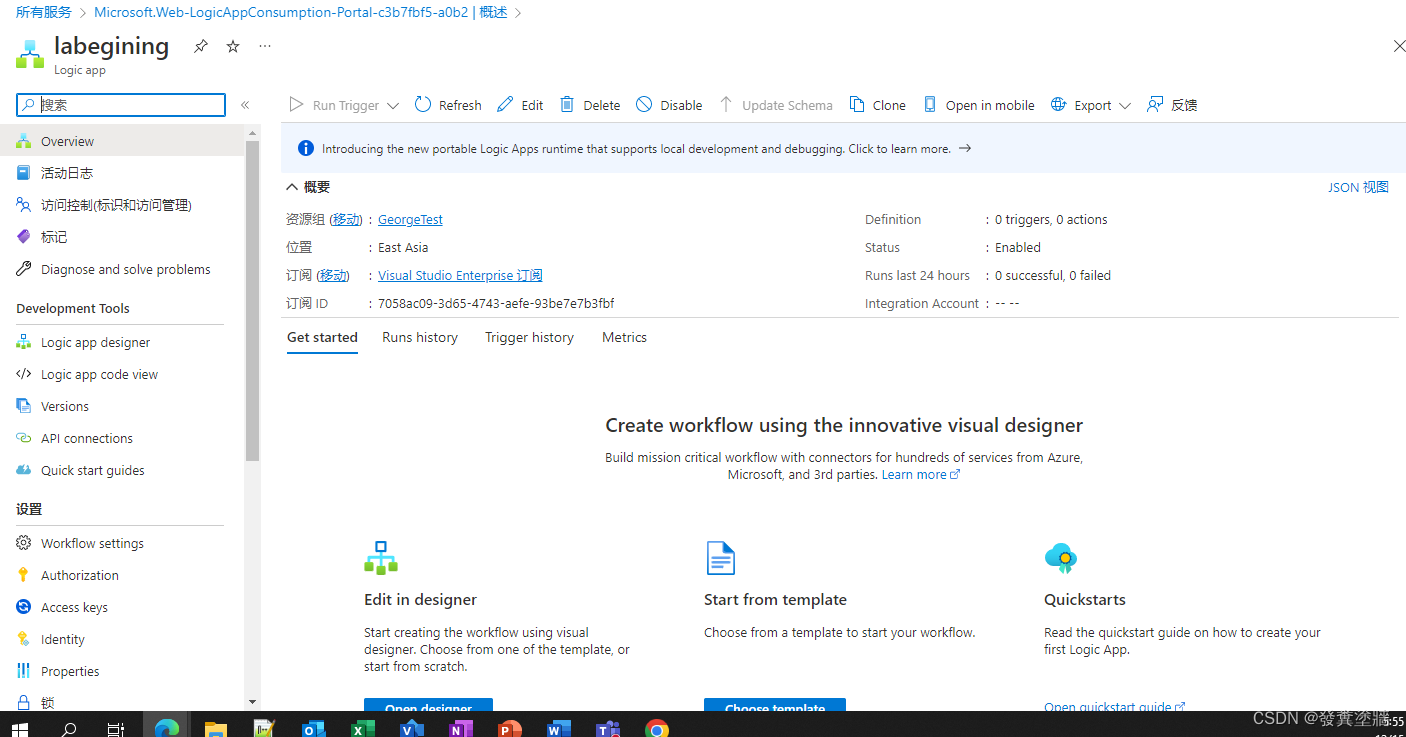
Task: Open the more options ellipsis next to the title
Action: (265, 46)
